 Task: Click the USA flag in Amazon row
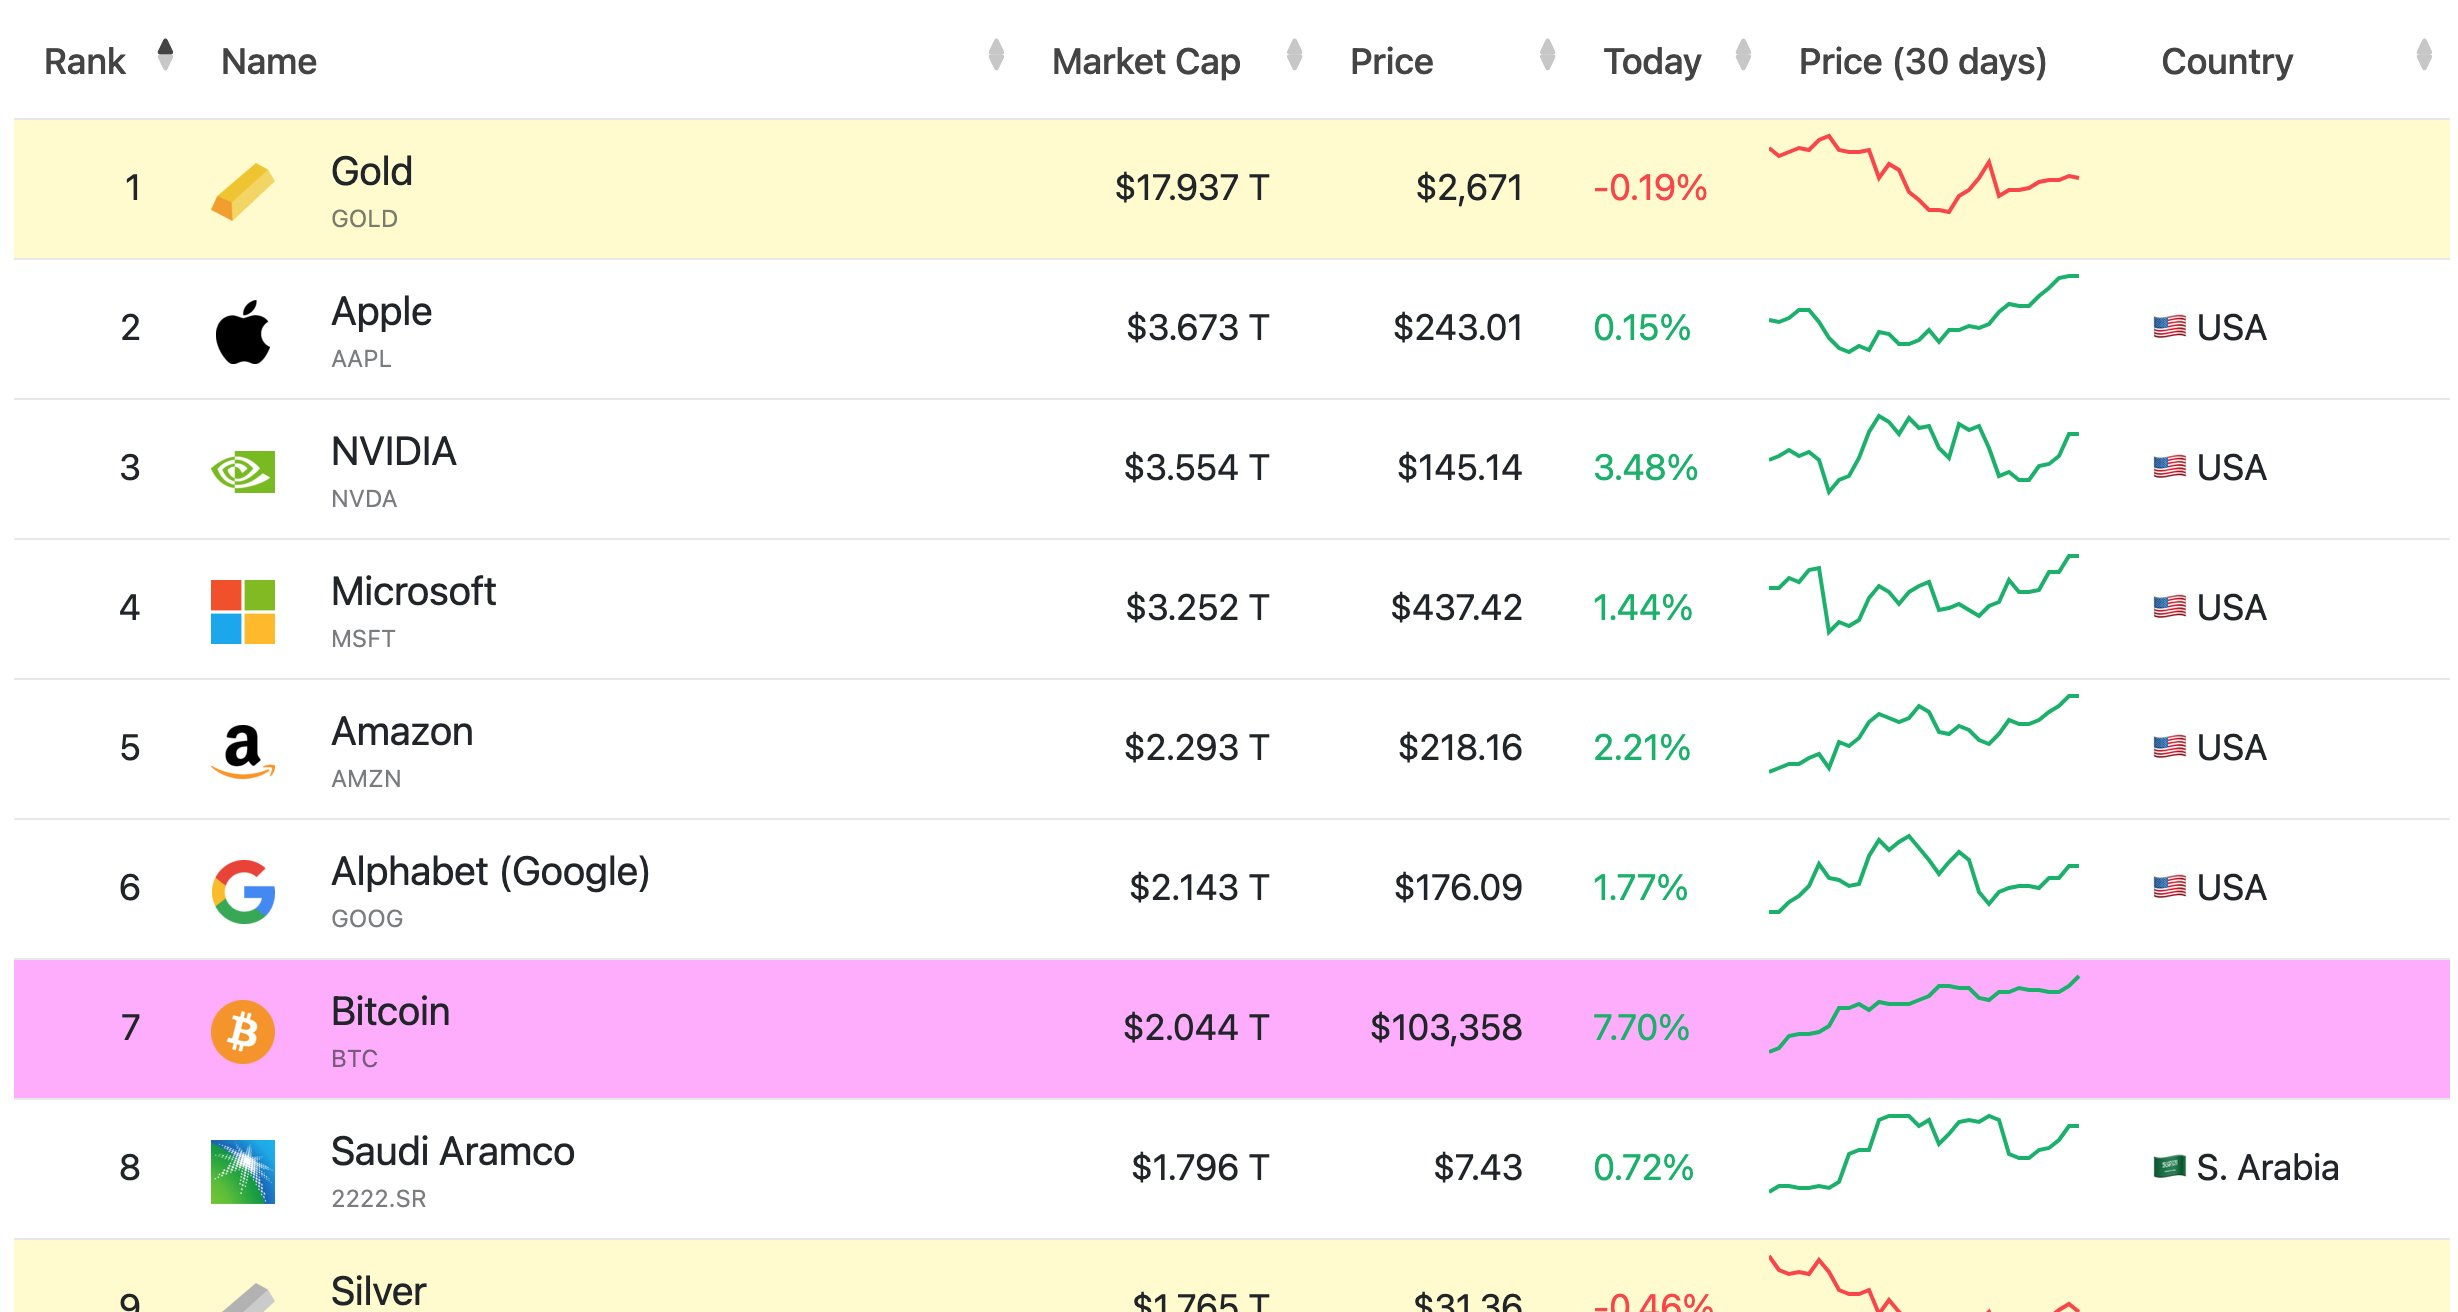click(x=2170, y=747)
